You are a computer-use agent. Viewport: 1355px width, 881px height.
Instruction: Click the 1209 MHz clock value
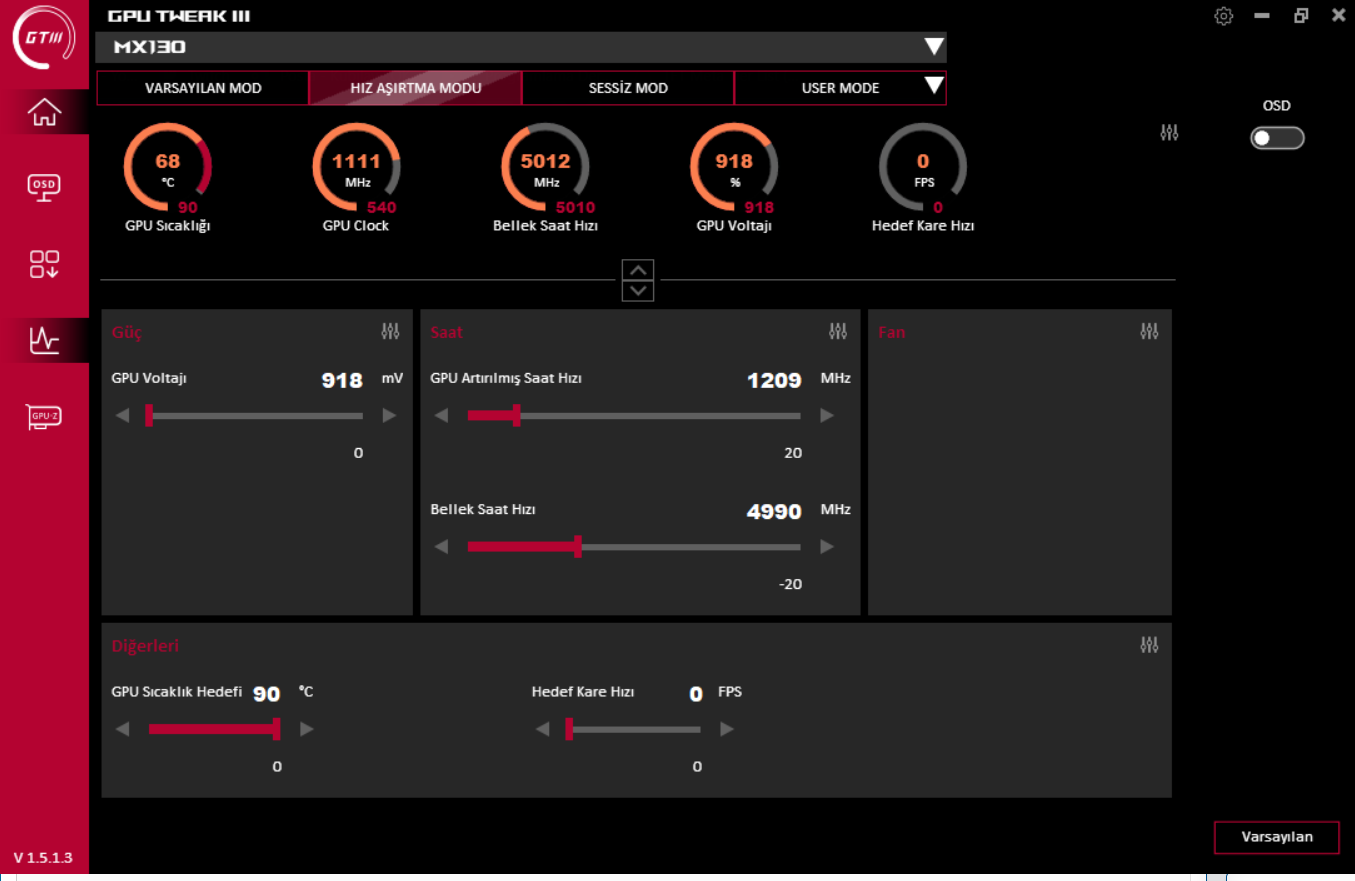click(775, 380)
